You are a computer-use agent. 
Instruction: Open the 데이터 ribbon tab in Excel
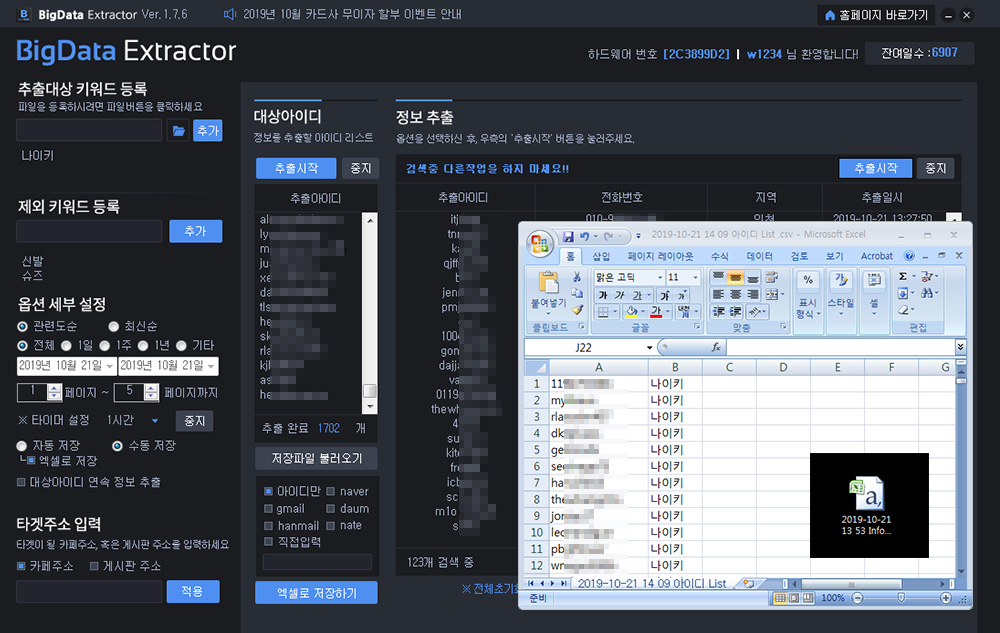[x=759, y=256]
